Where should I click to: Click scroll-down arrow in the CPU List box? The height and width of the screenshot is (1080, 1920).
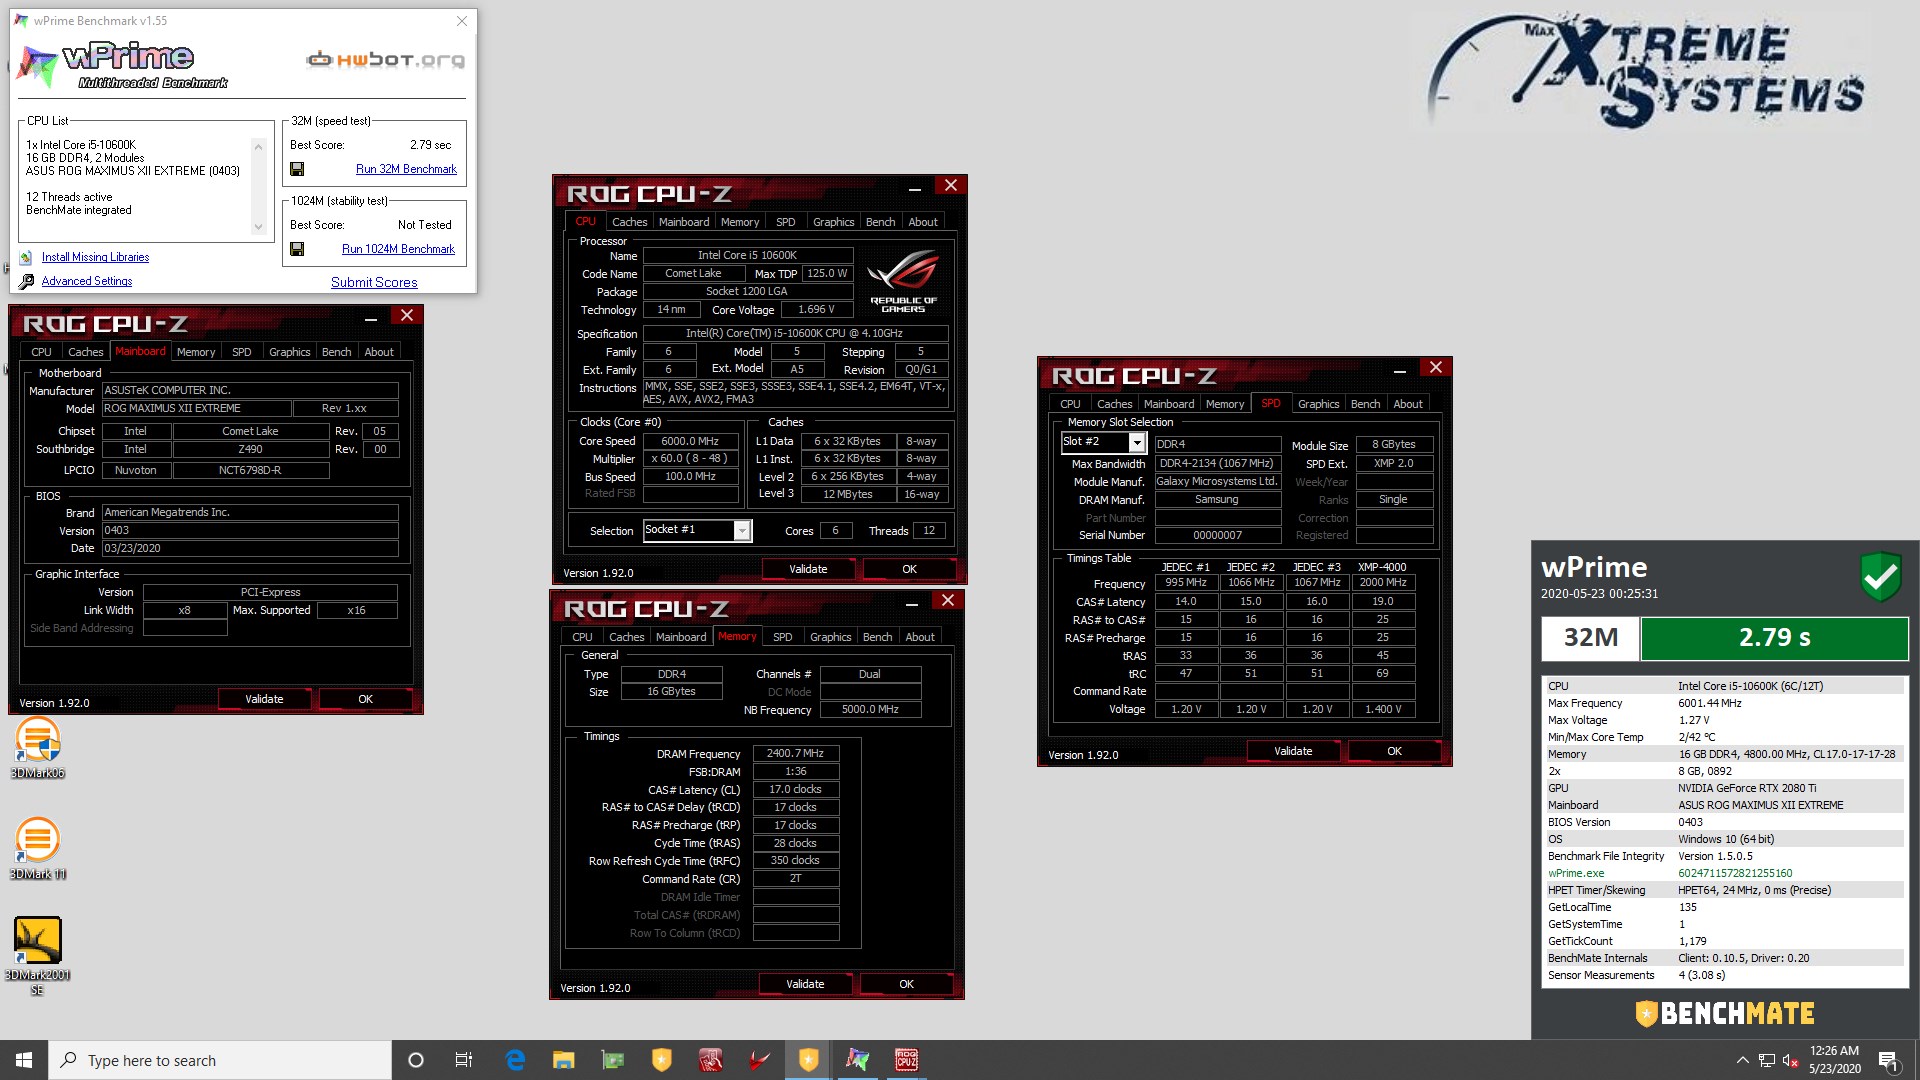[x=258, y=227]
